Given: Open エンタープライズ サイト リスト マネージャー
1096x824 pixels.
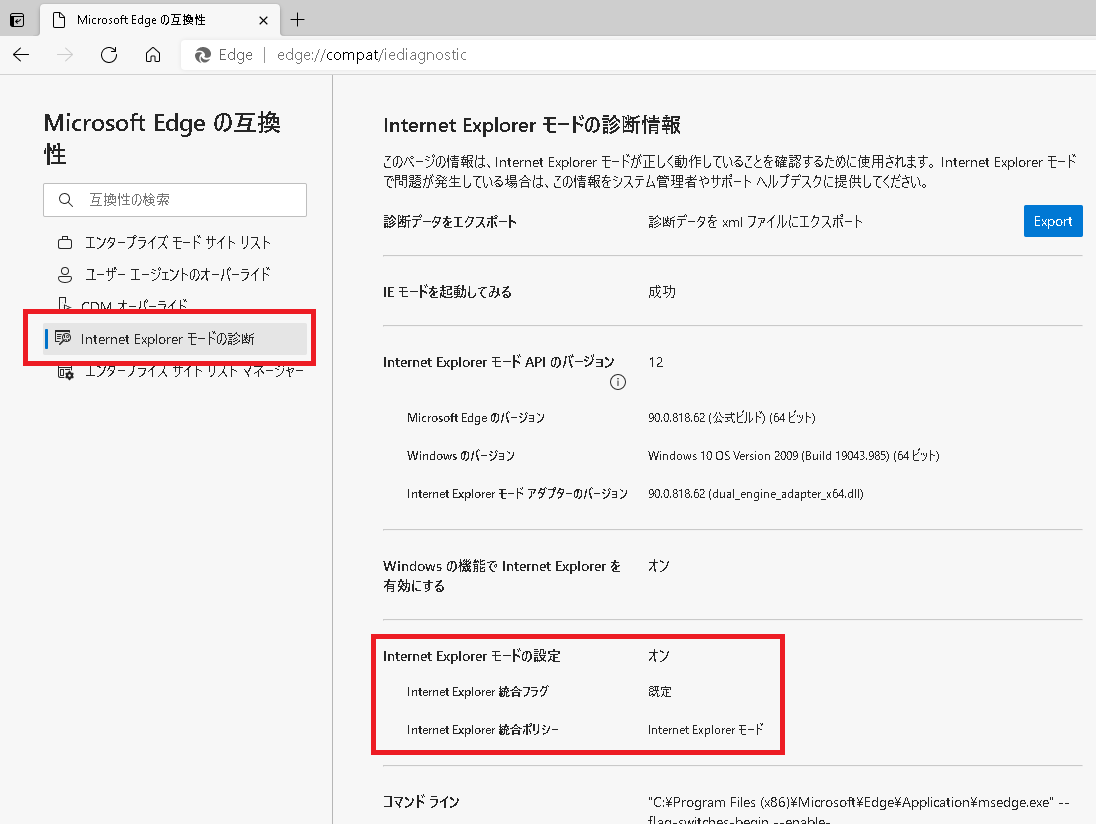Looking at the screenshot, I should (194, 371).
